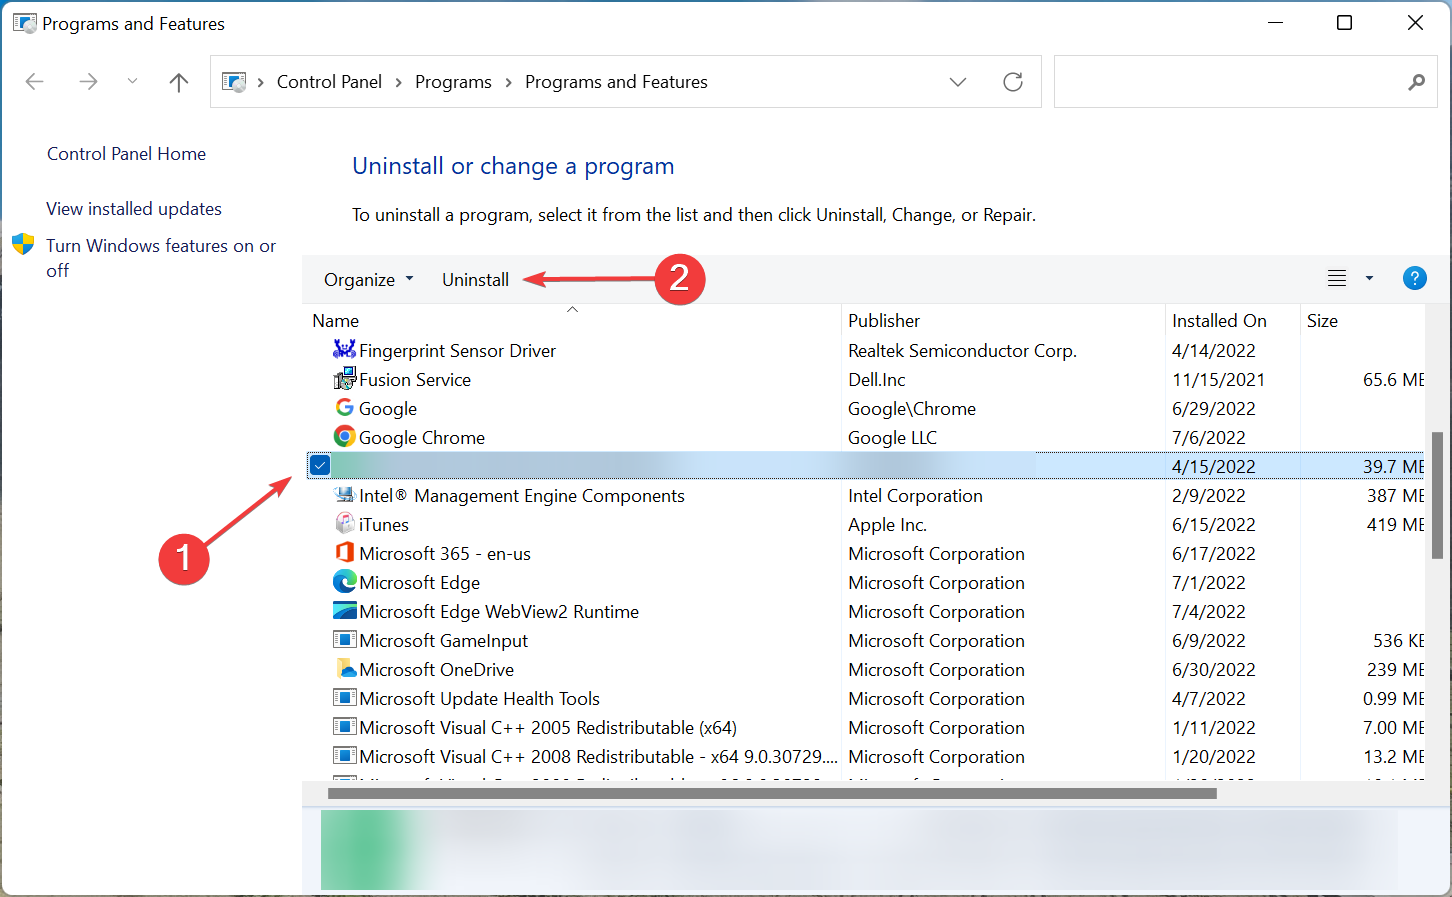Click the Programs and Features breadcrumb
1452x897 pixels.
[x=616, y=82]
